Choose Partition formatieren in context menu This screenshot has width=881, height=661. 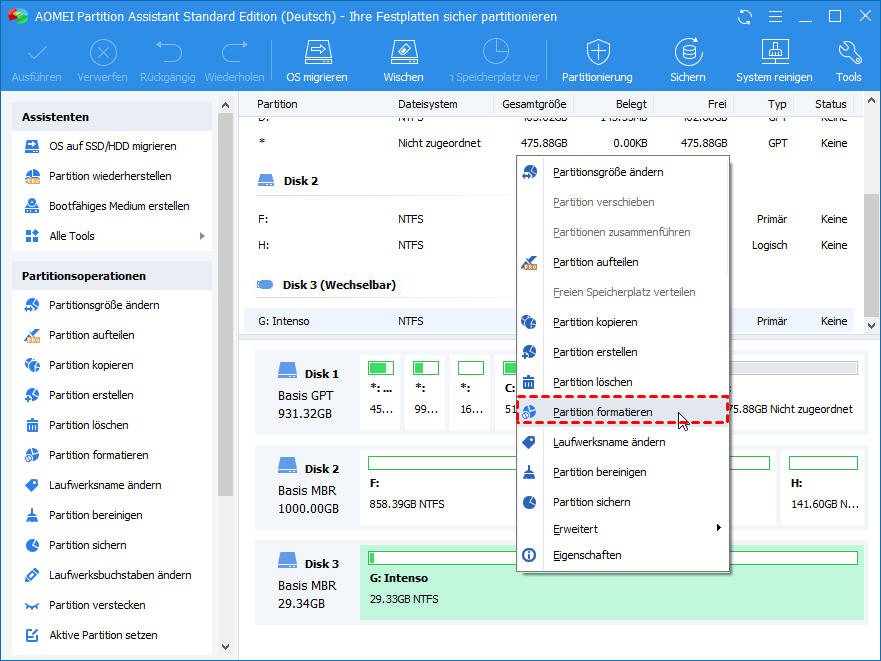(x=623, y=412)
